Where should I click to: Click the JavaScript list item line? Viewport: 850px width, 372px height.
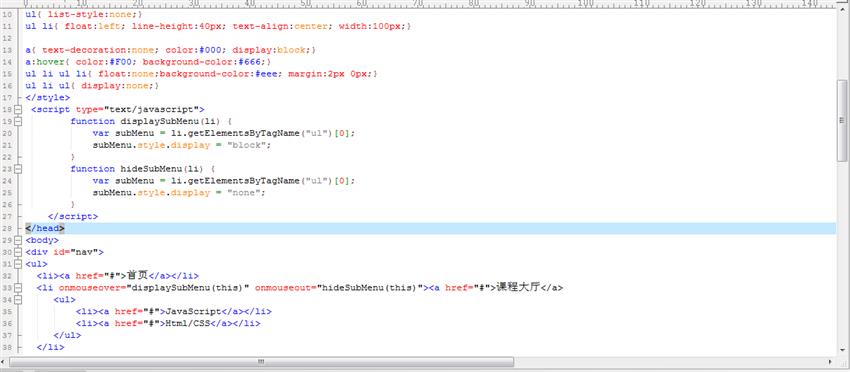coord(173,311)
